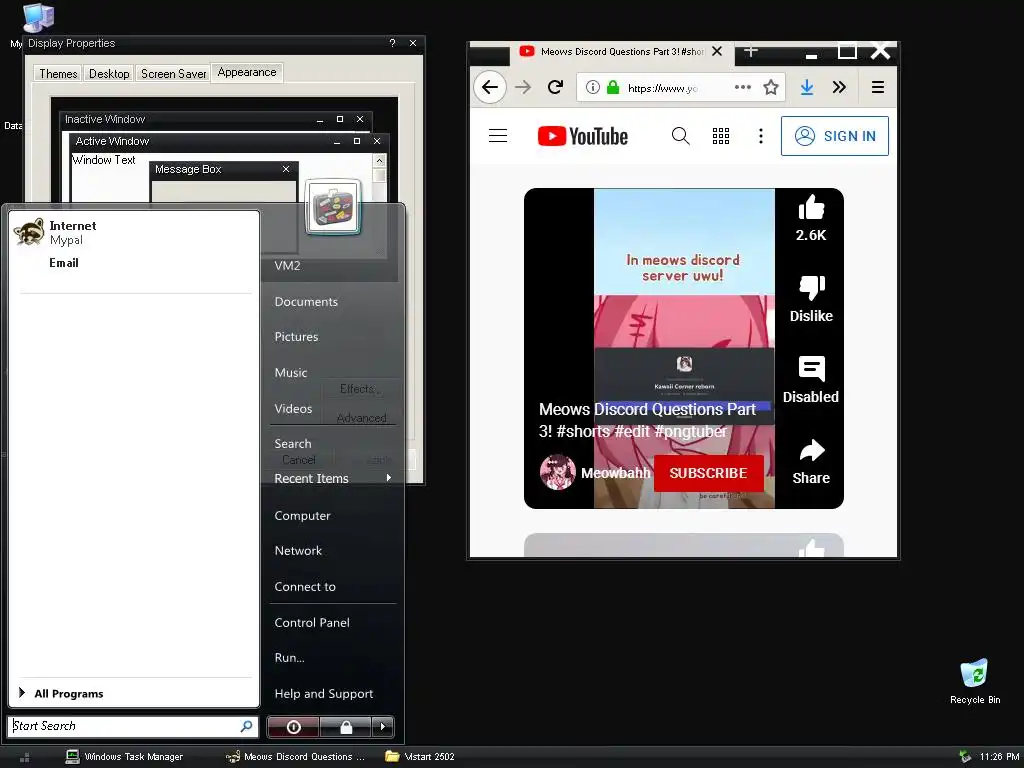This screenshot has height=768, width=1024.
Task: Switch to Vistart 2502 taskbar item
Action: pos(420,757)
